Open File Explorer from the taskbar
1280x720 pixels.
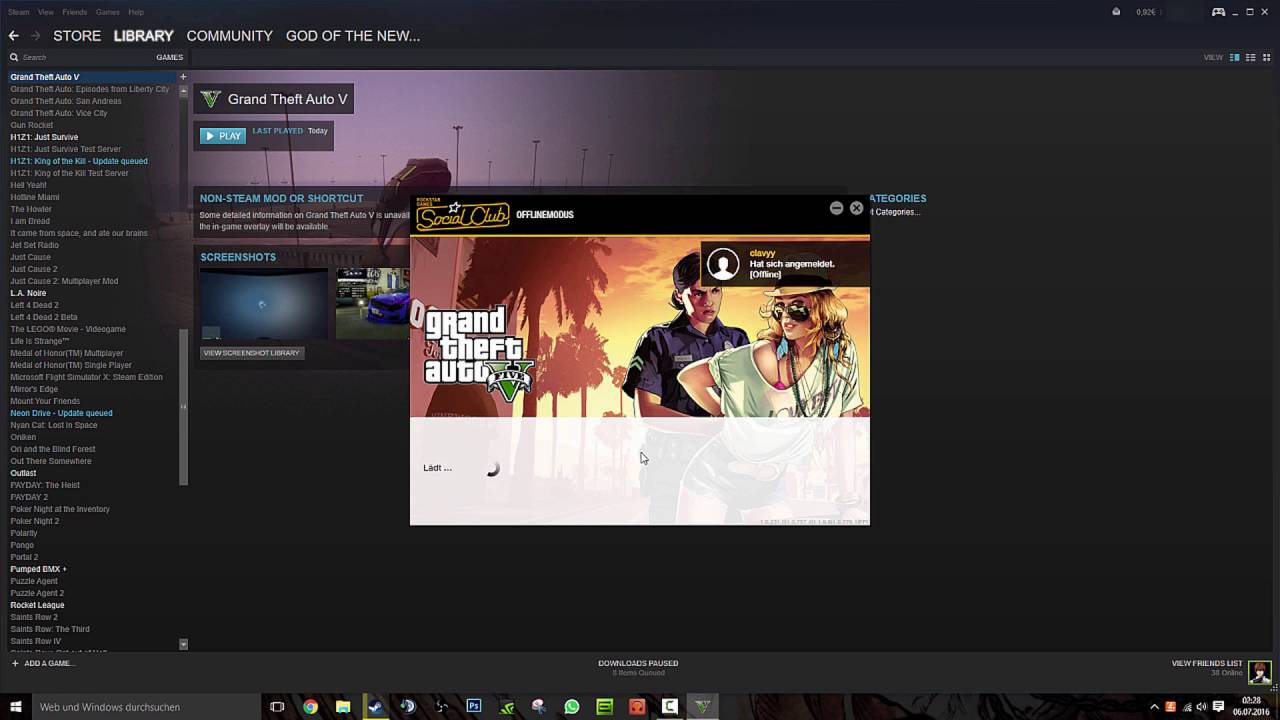click(x=343, y=706)
